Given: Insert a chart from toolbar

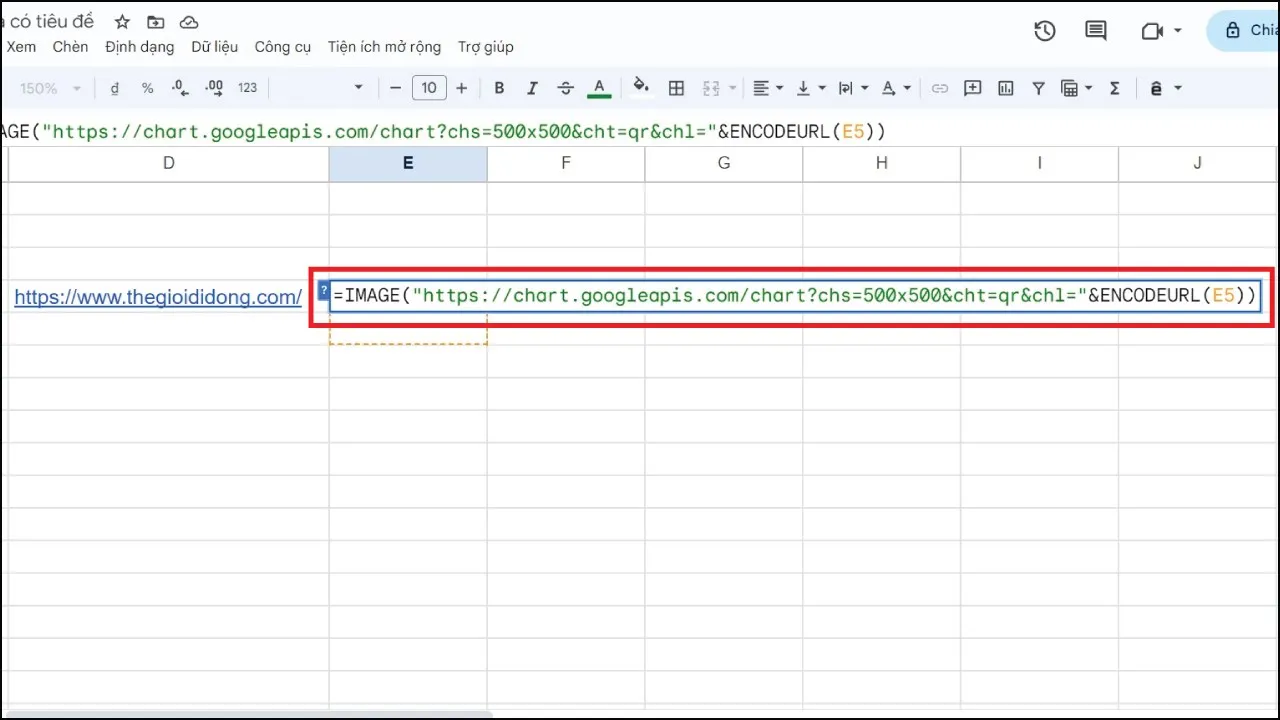Looking at the screenshot, I should pos(1006,88).
